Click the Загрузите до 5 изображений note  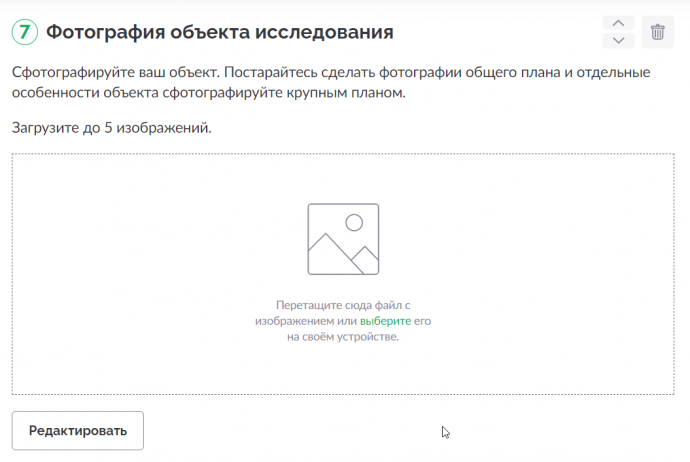(x=112, y=128)
